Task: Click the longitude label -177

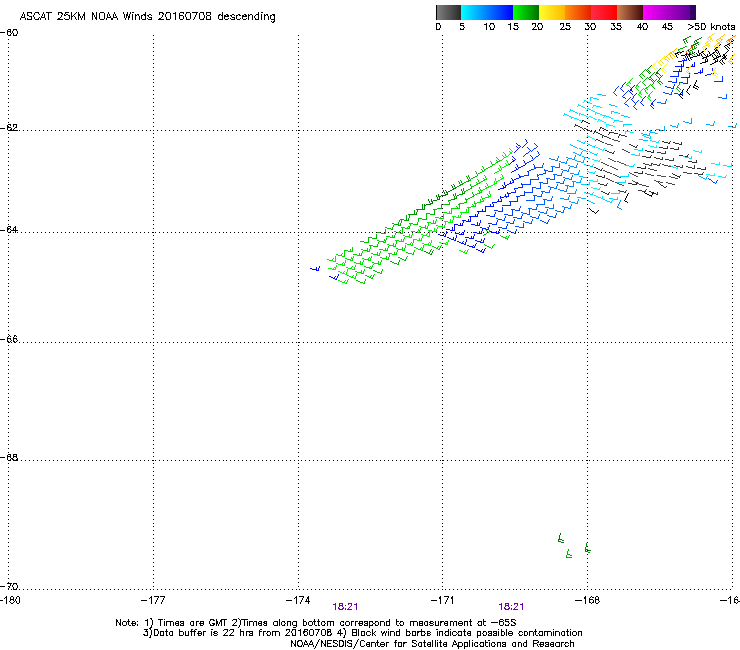Action: tap(153, 600)
